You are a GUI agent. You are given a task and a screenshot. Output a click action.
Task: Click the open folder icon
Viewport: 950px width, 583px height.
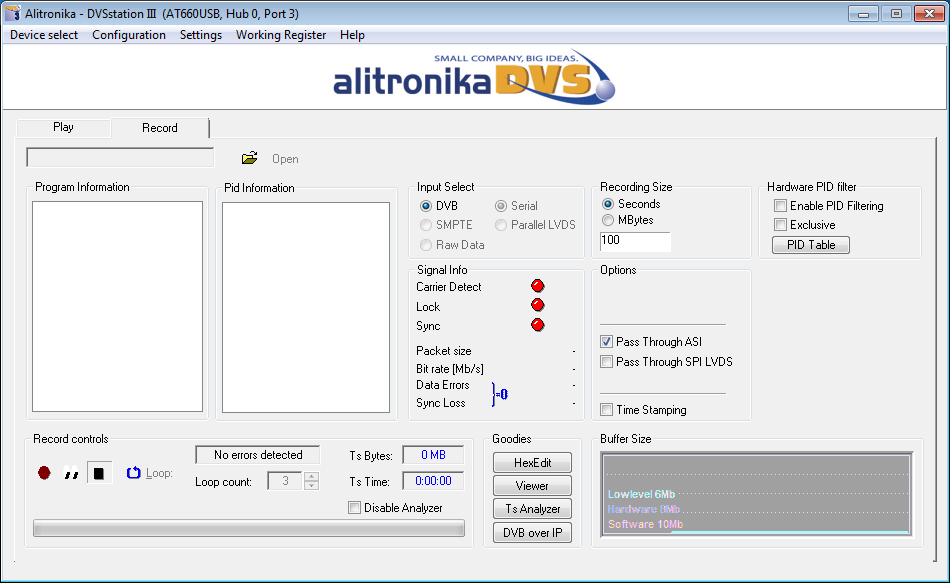click(x=250, y=158)
